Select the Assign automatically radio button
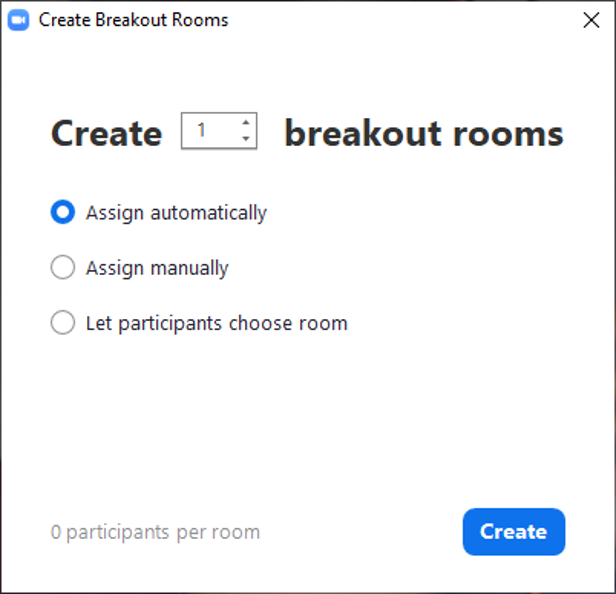Viewport: 616px width, 594px height. [x=63, y=213]
